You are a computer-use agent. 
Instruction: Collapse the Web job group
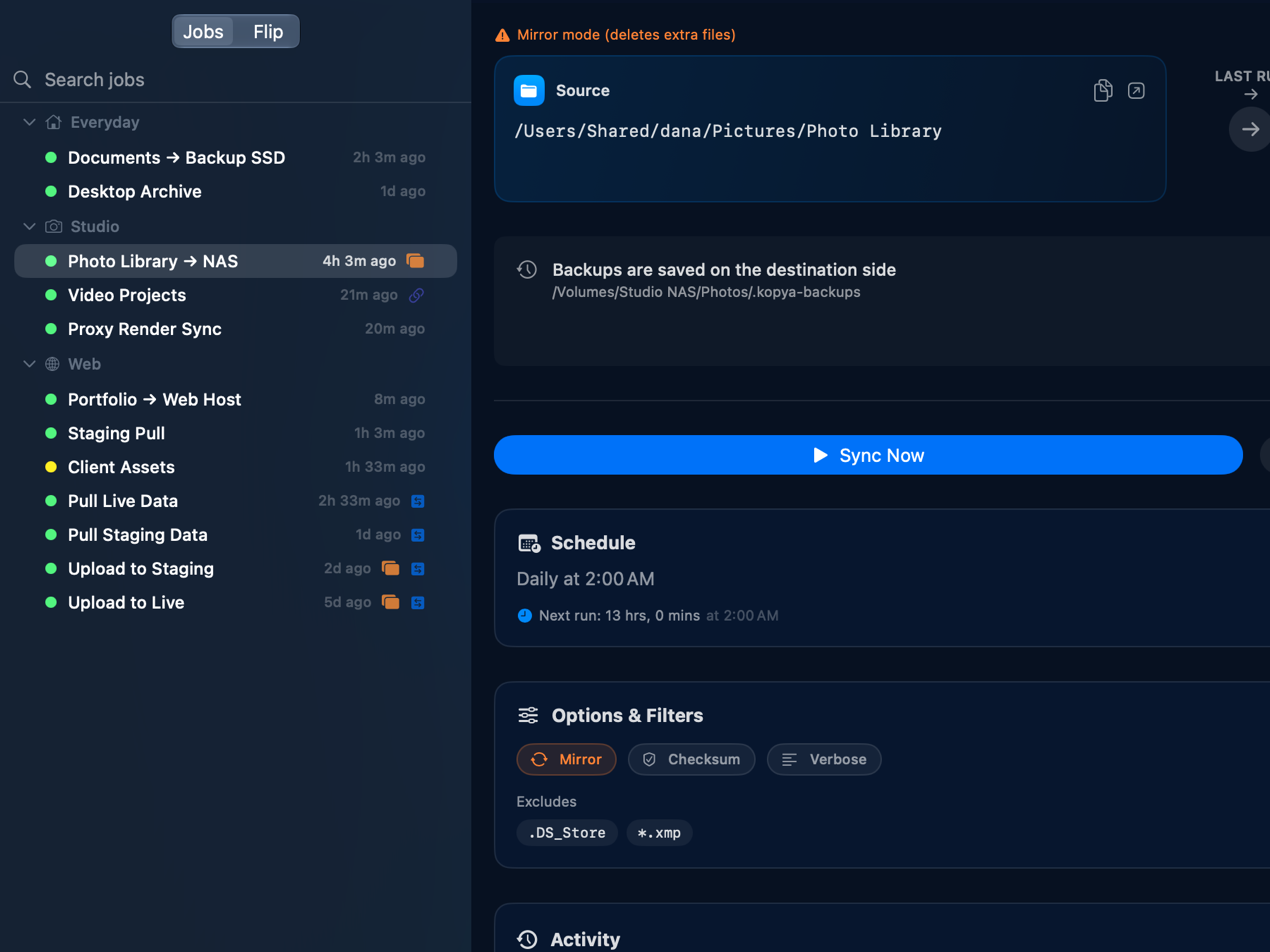[x=29, y=364]
